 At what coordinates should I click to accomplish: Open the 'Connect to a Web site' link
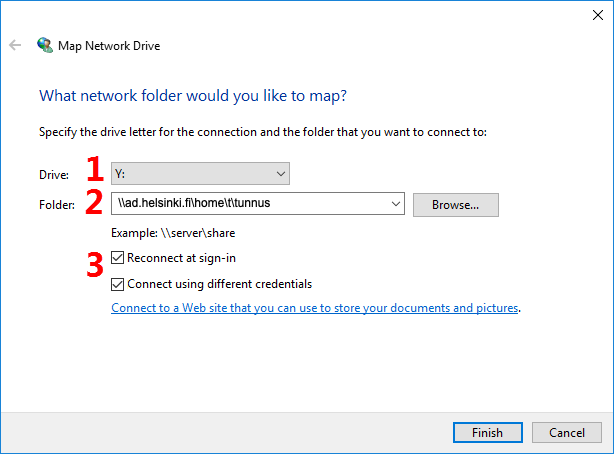(315, 308)
